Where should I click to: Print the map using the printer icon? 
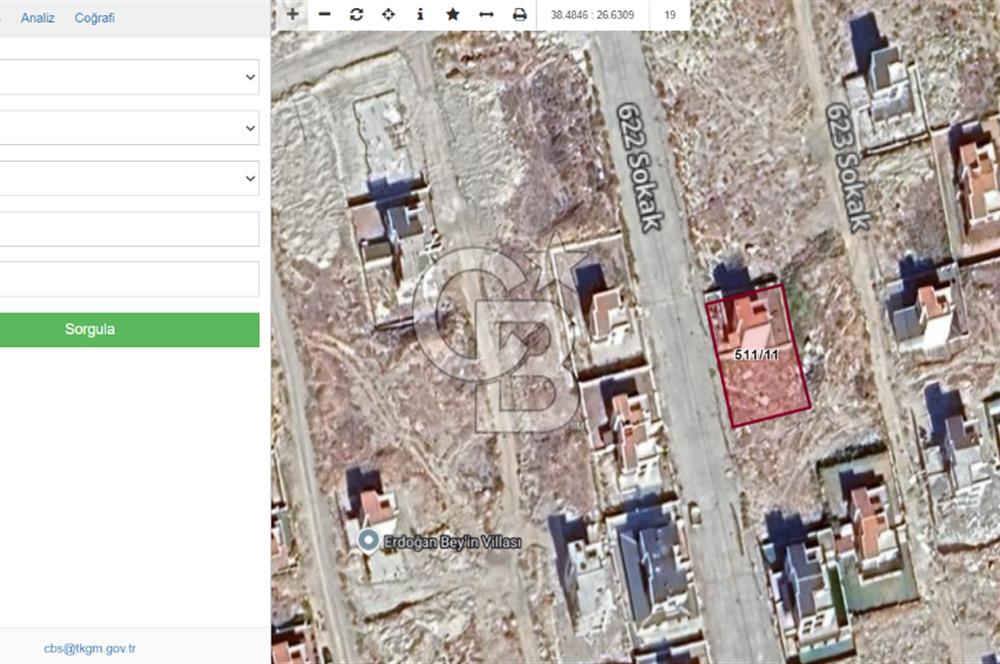pyautogui.click(x=519, y=14)
